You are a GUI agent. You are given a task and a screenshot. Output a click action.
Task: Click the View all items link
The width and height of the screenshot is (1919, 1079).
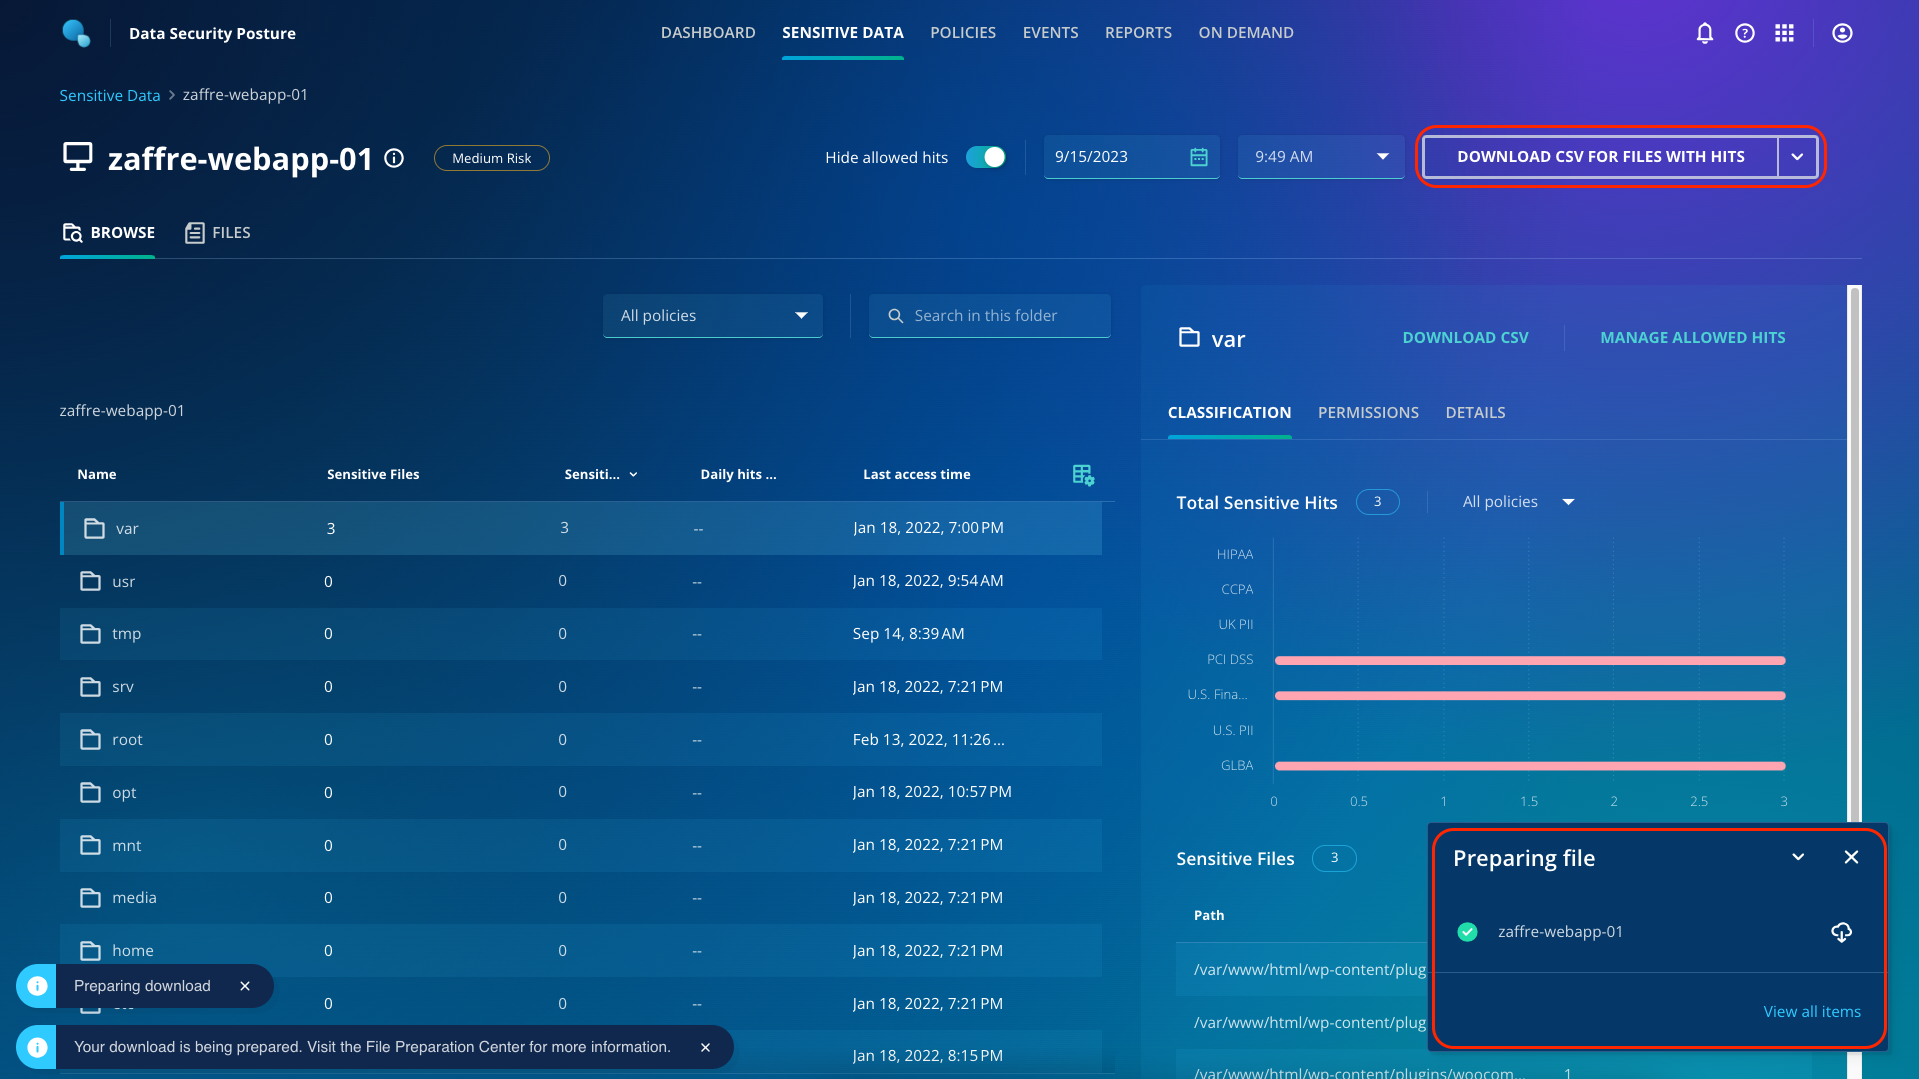coord(1811,1012)
